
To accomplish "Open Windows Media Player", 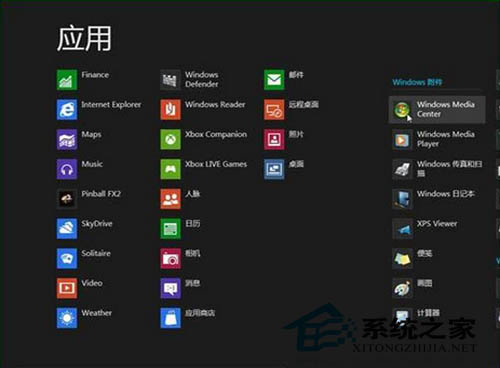I will pos(434,139).
